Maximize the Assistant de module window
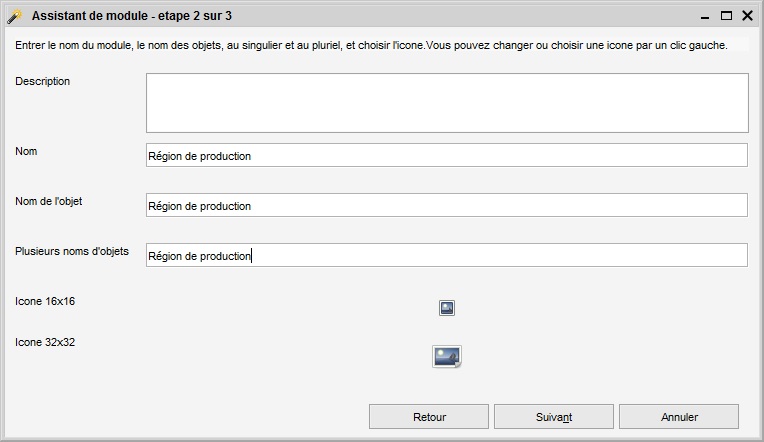This screenshot has height=442, width=764. click(726, 16)
